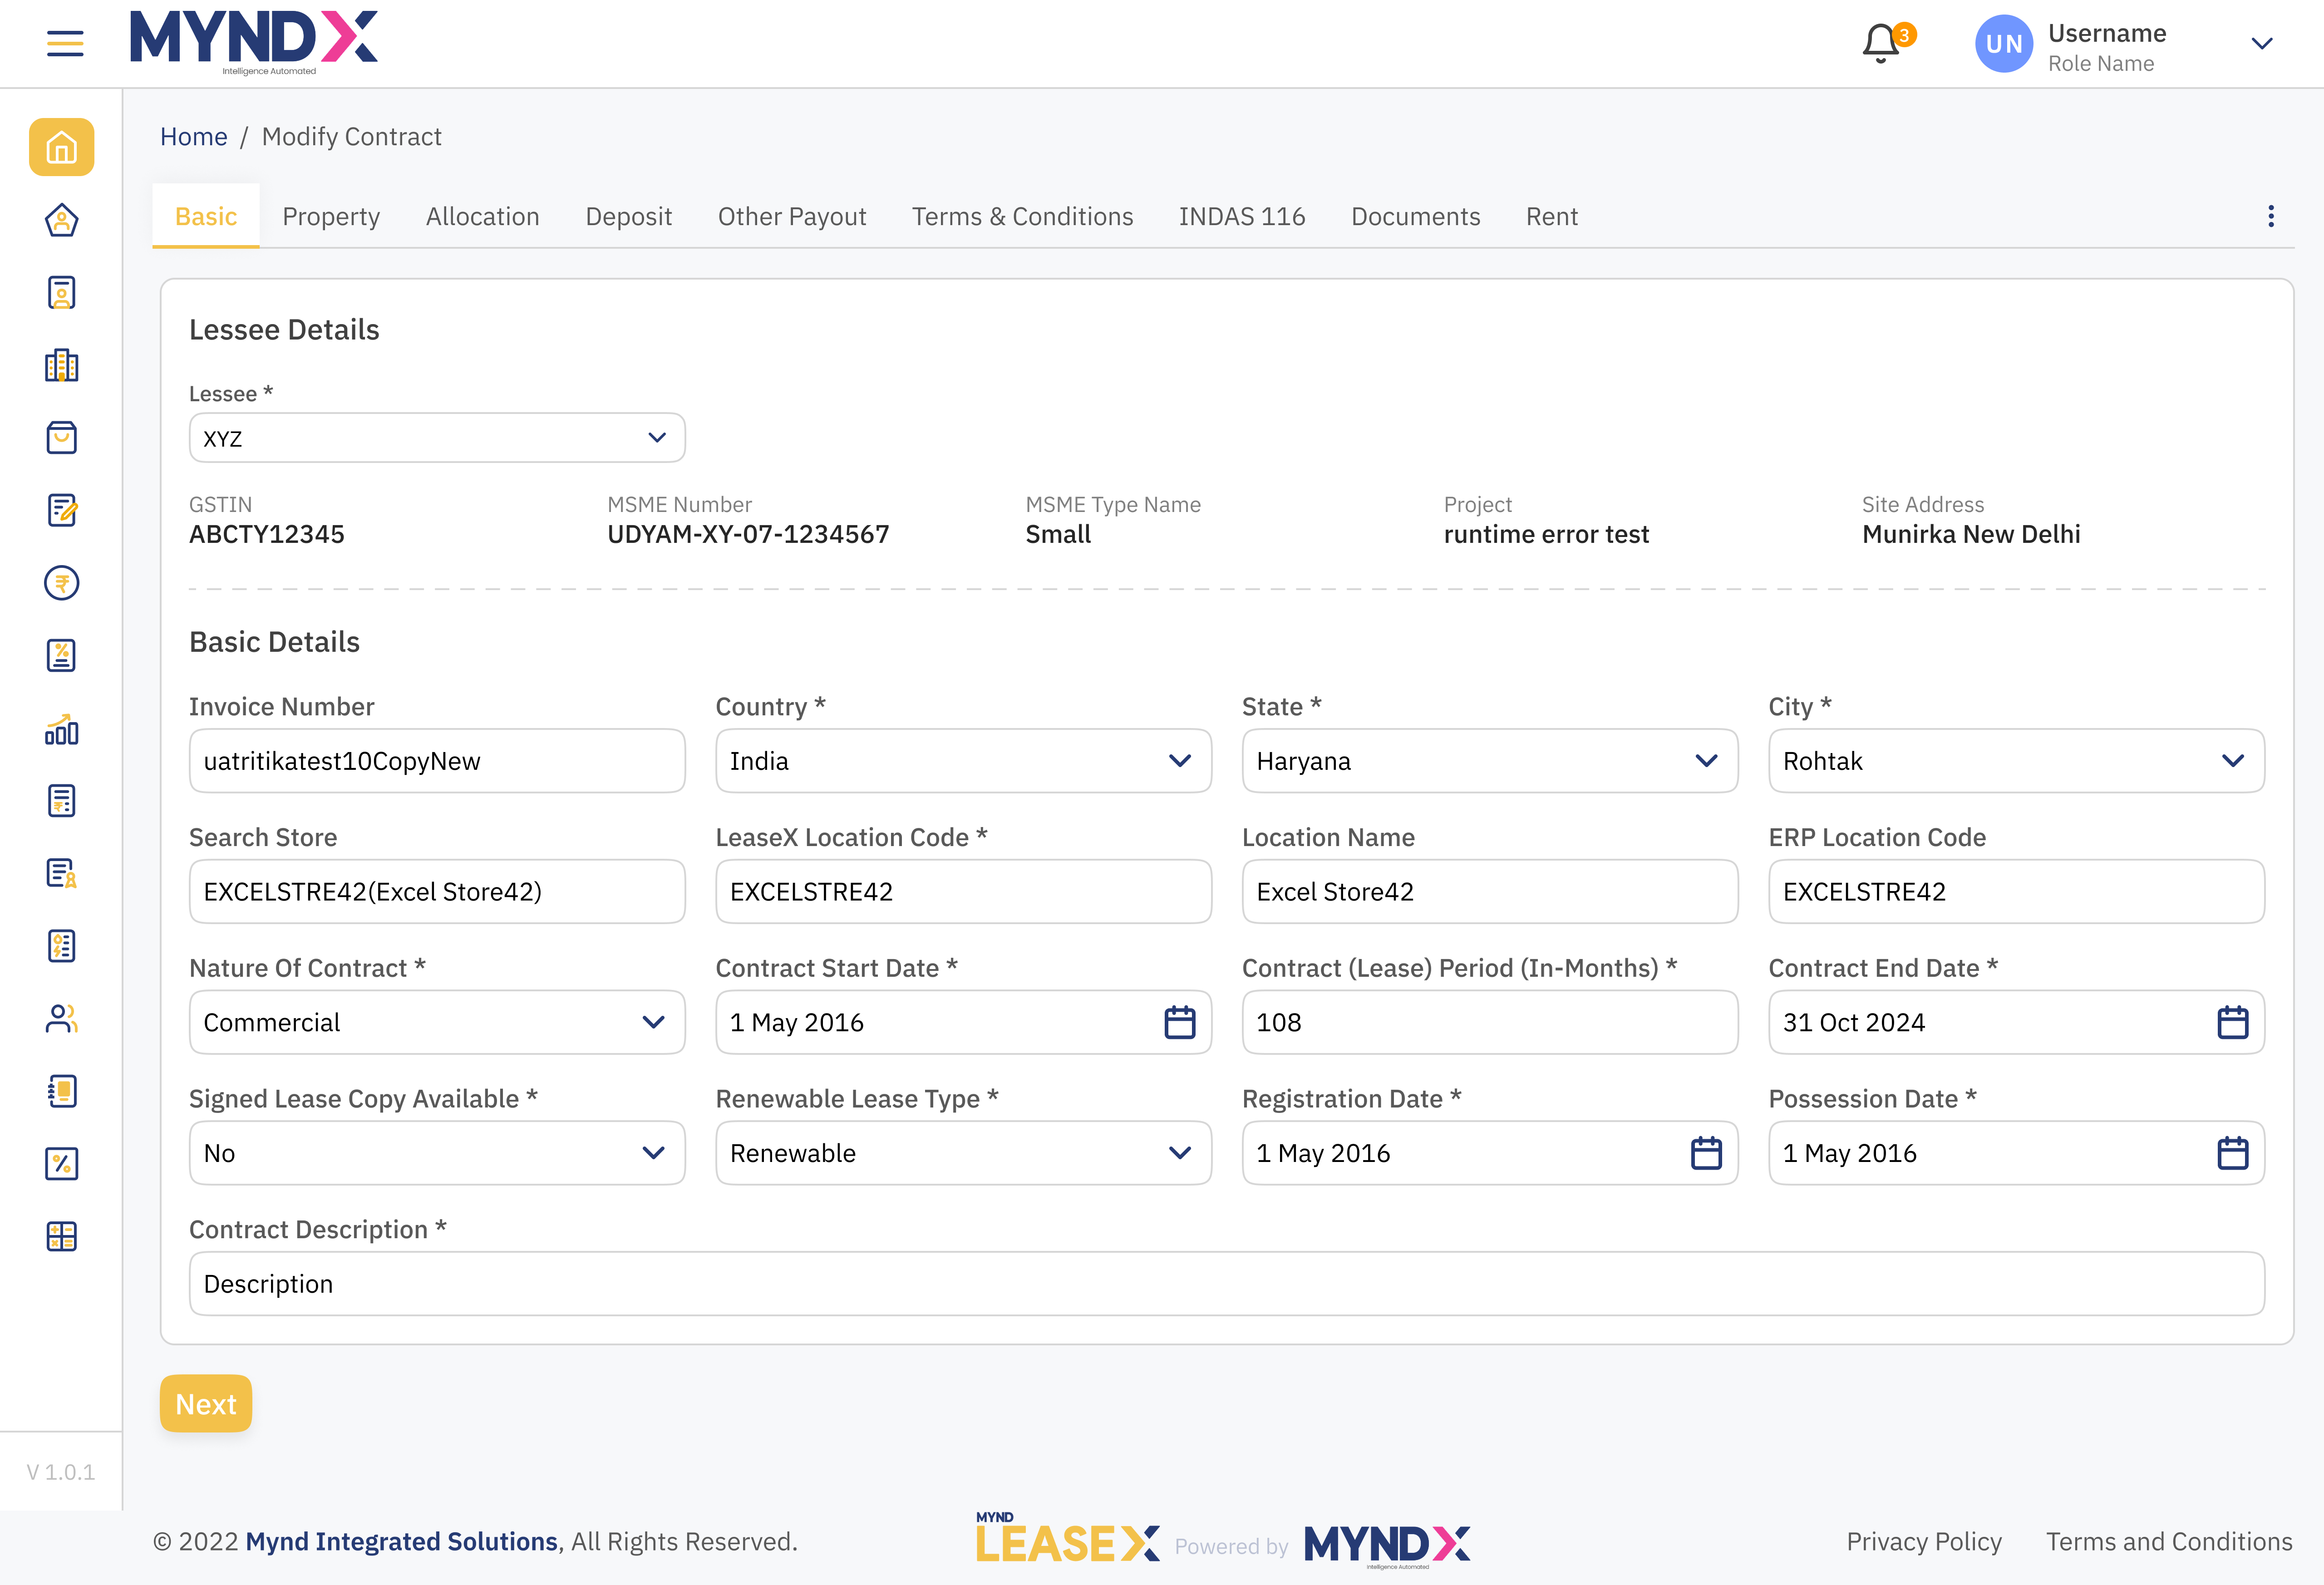Open the notifications bell icon
This screenshot has height=1585, width=2324.
[1881, 43]
